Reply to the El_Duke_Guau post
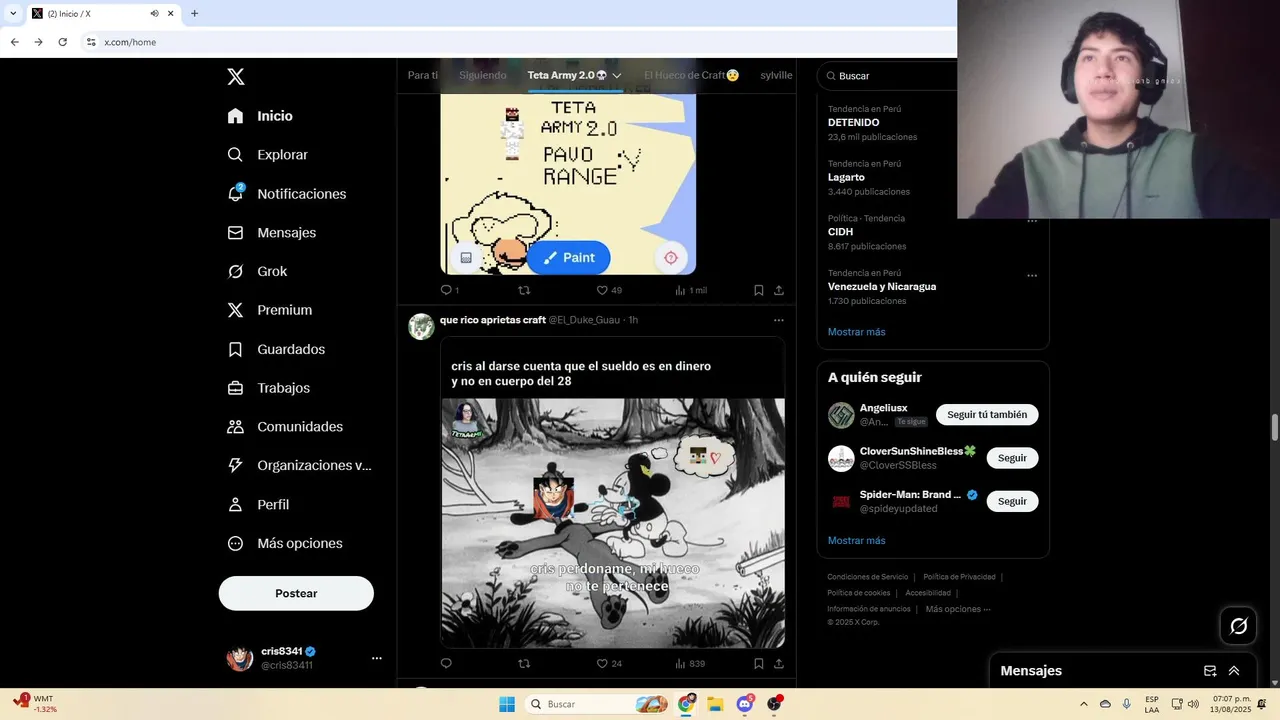 pos(446,663)
